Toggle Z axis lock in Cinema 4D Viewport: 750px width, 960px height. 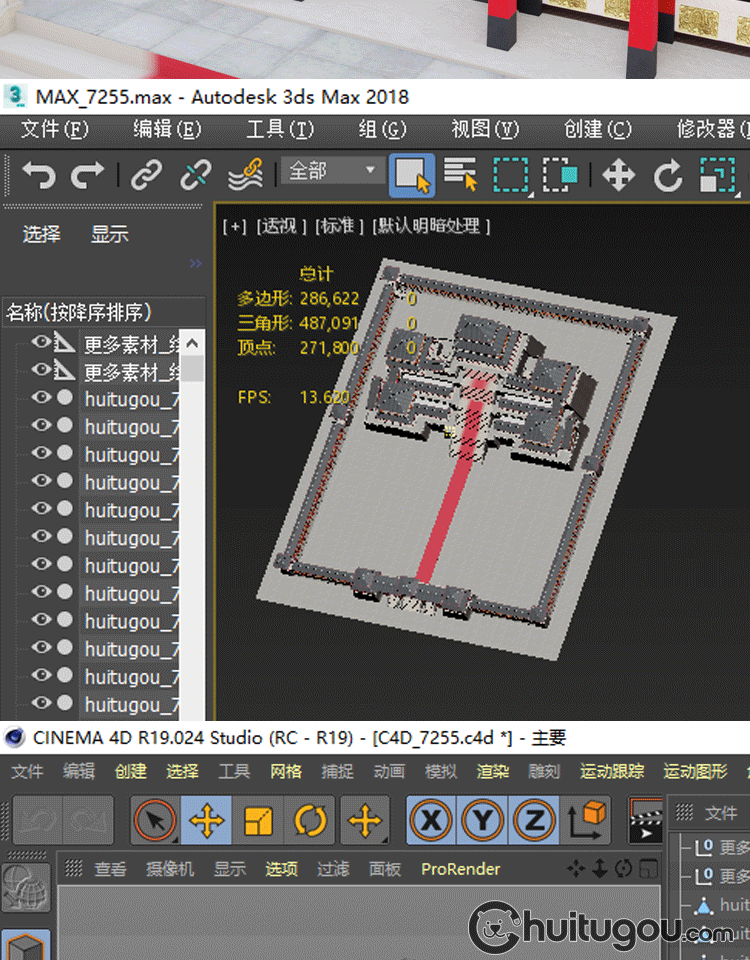pyautogui.click(x=534, y=820)
